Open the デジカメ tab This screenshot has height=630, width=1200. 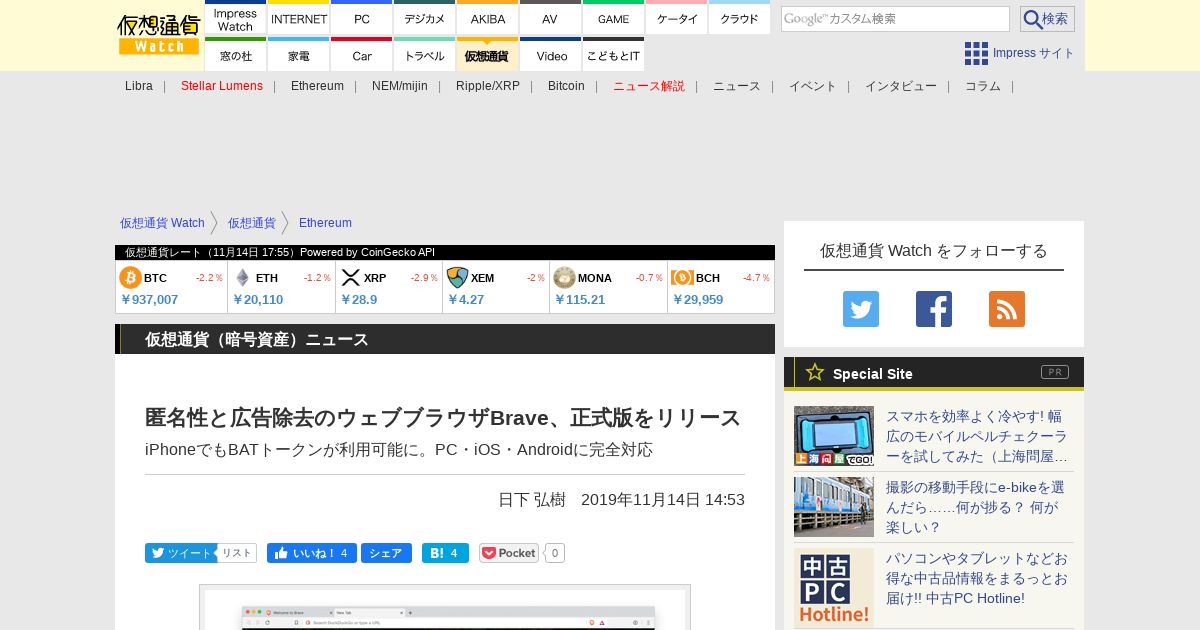[425, 19]
